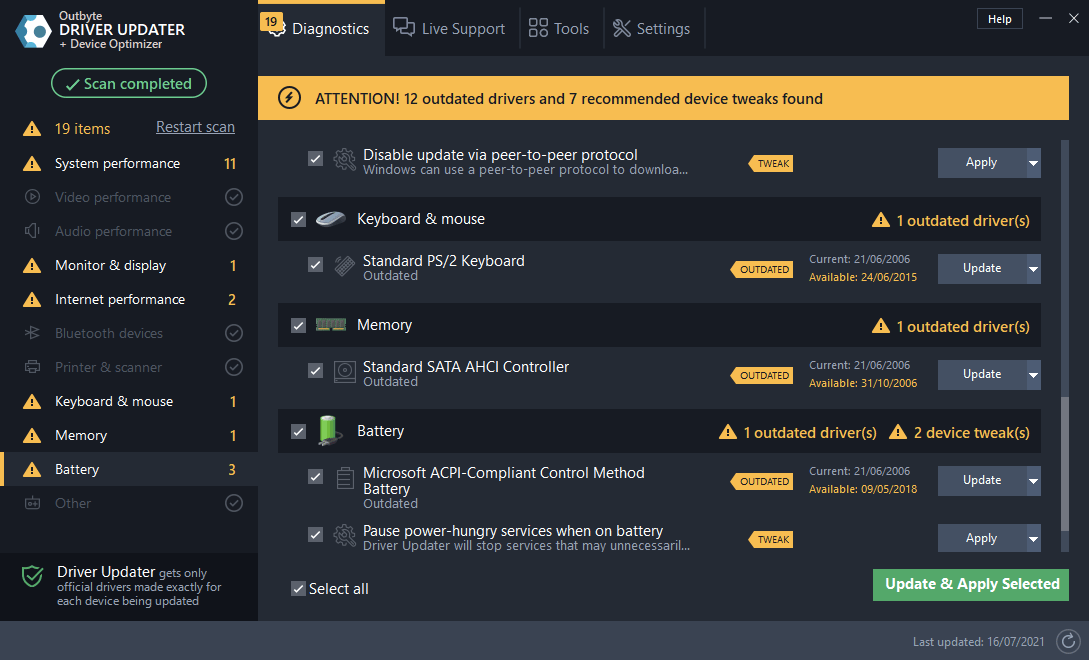The height and width of the screenshot is (660, 1089).
Task: Click the gear icon next to peer-to-peer tweak
Action: 344,160
